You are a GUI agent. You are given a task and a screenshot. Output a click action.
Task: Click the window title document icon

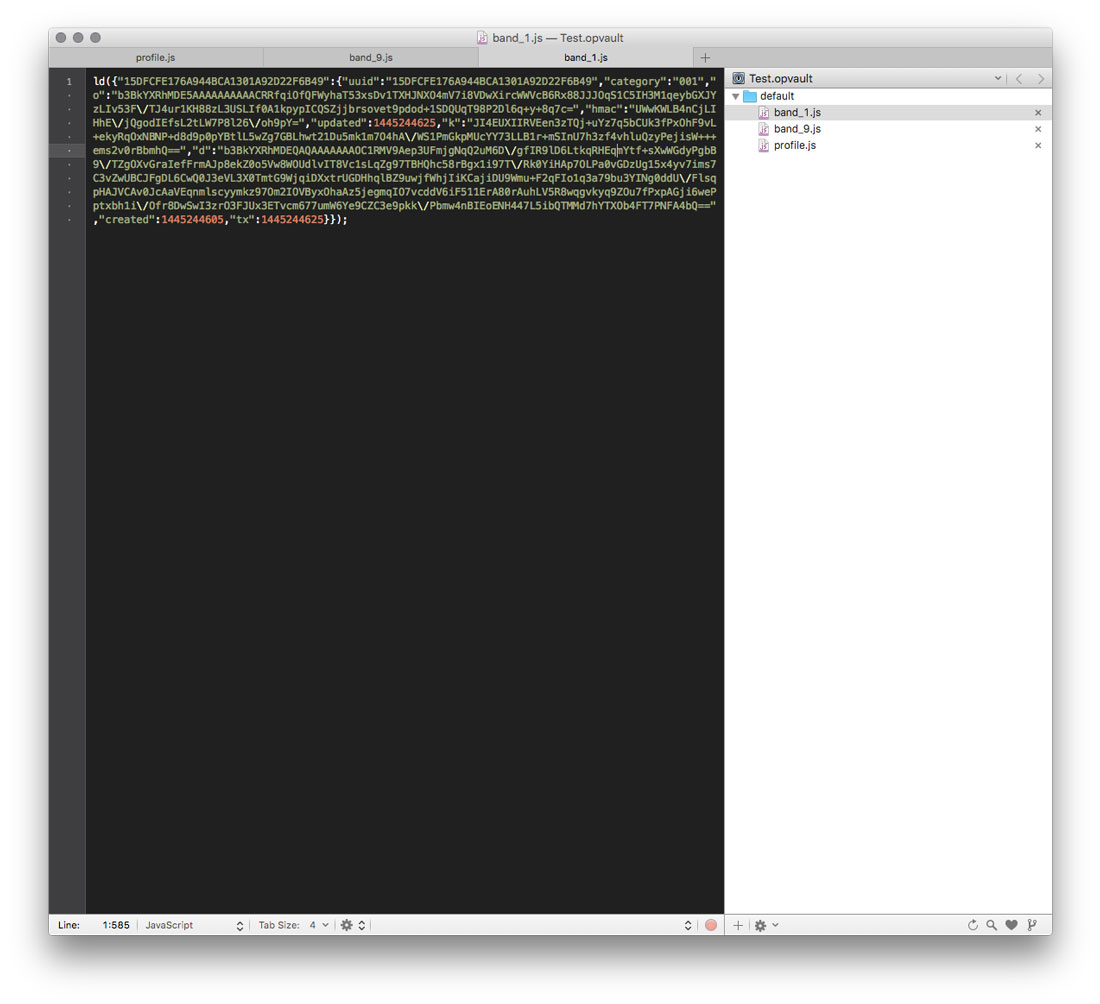(482, 38)
